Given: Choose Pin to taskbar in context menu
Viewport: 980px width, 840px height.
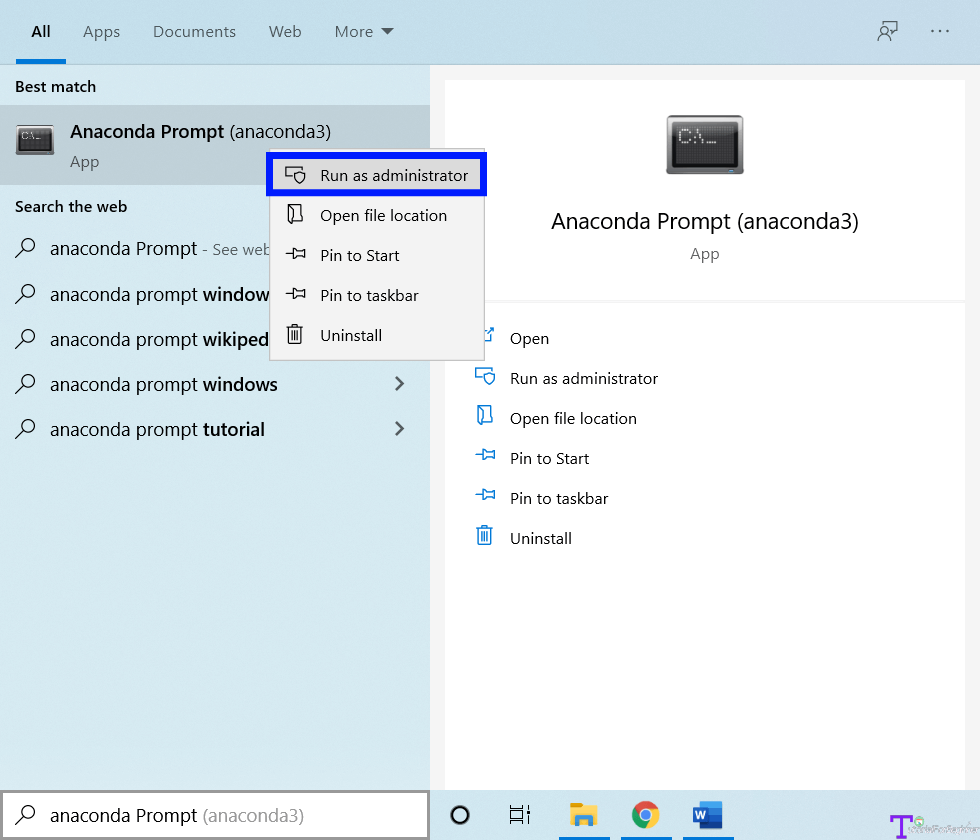Looking at the screenshot, I should 377,295.
